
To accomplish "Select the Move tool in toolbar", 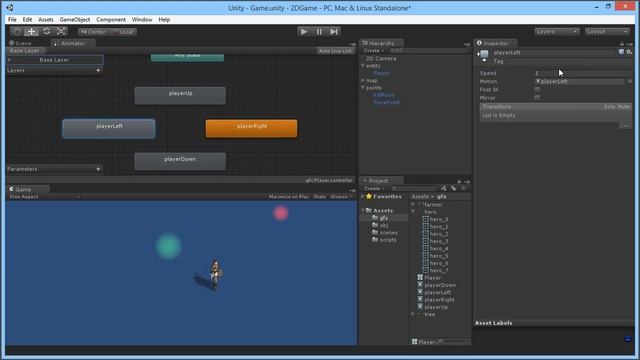I will point(31,31).
